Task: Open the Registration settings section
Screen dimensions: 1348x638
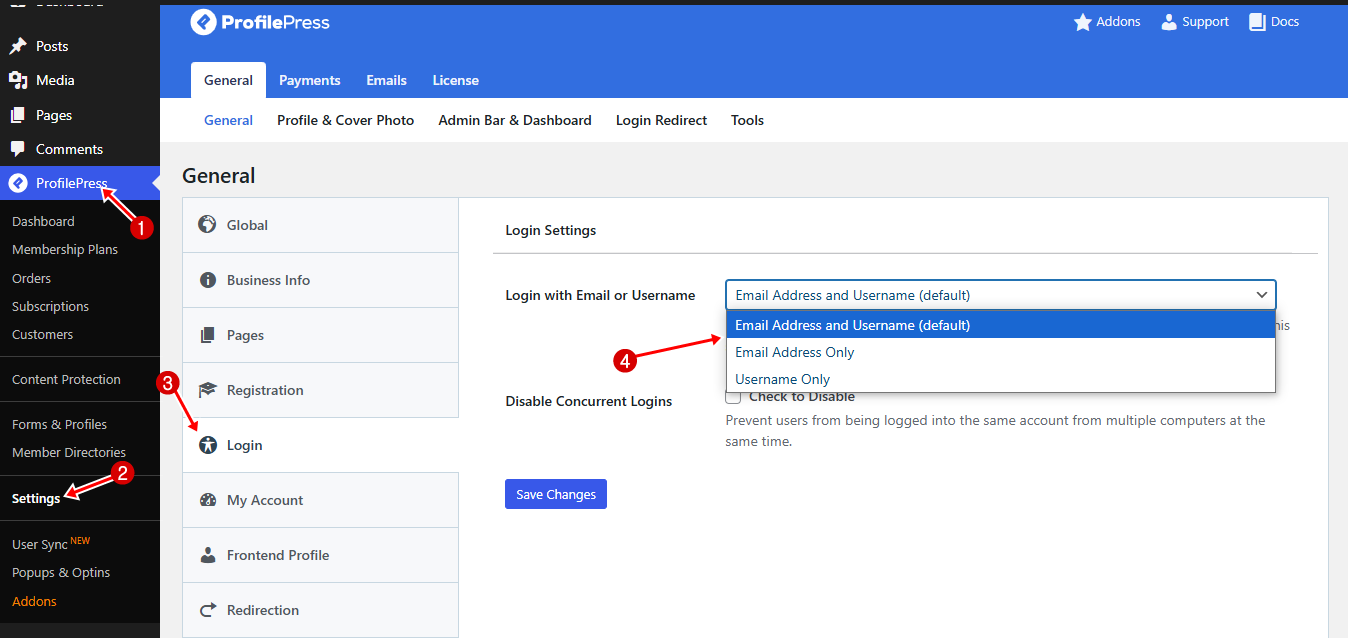Action: pyautogui.click(x=320, y=390)
